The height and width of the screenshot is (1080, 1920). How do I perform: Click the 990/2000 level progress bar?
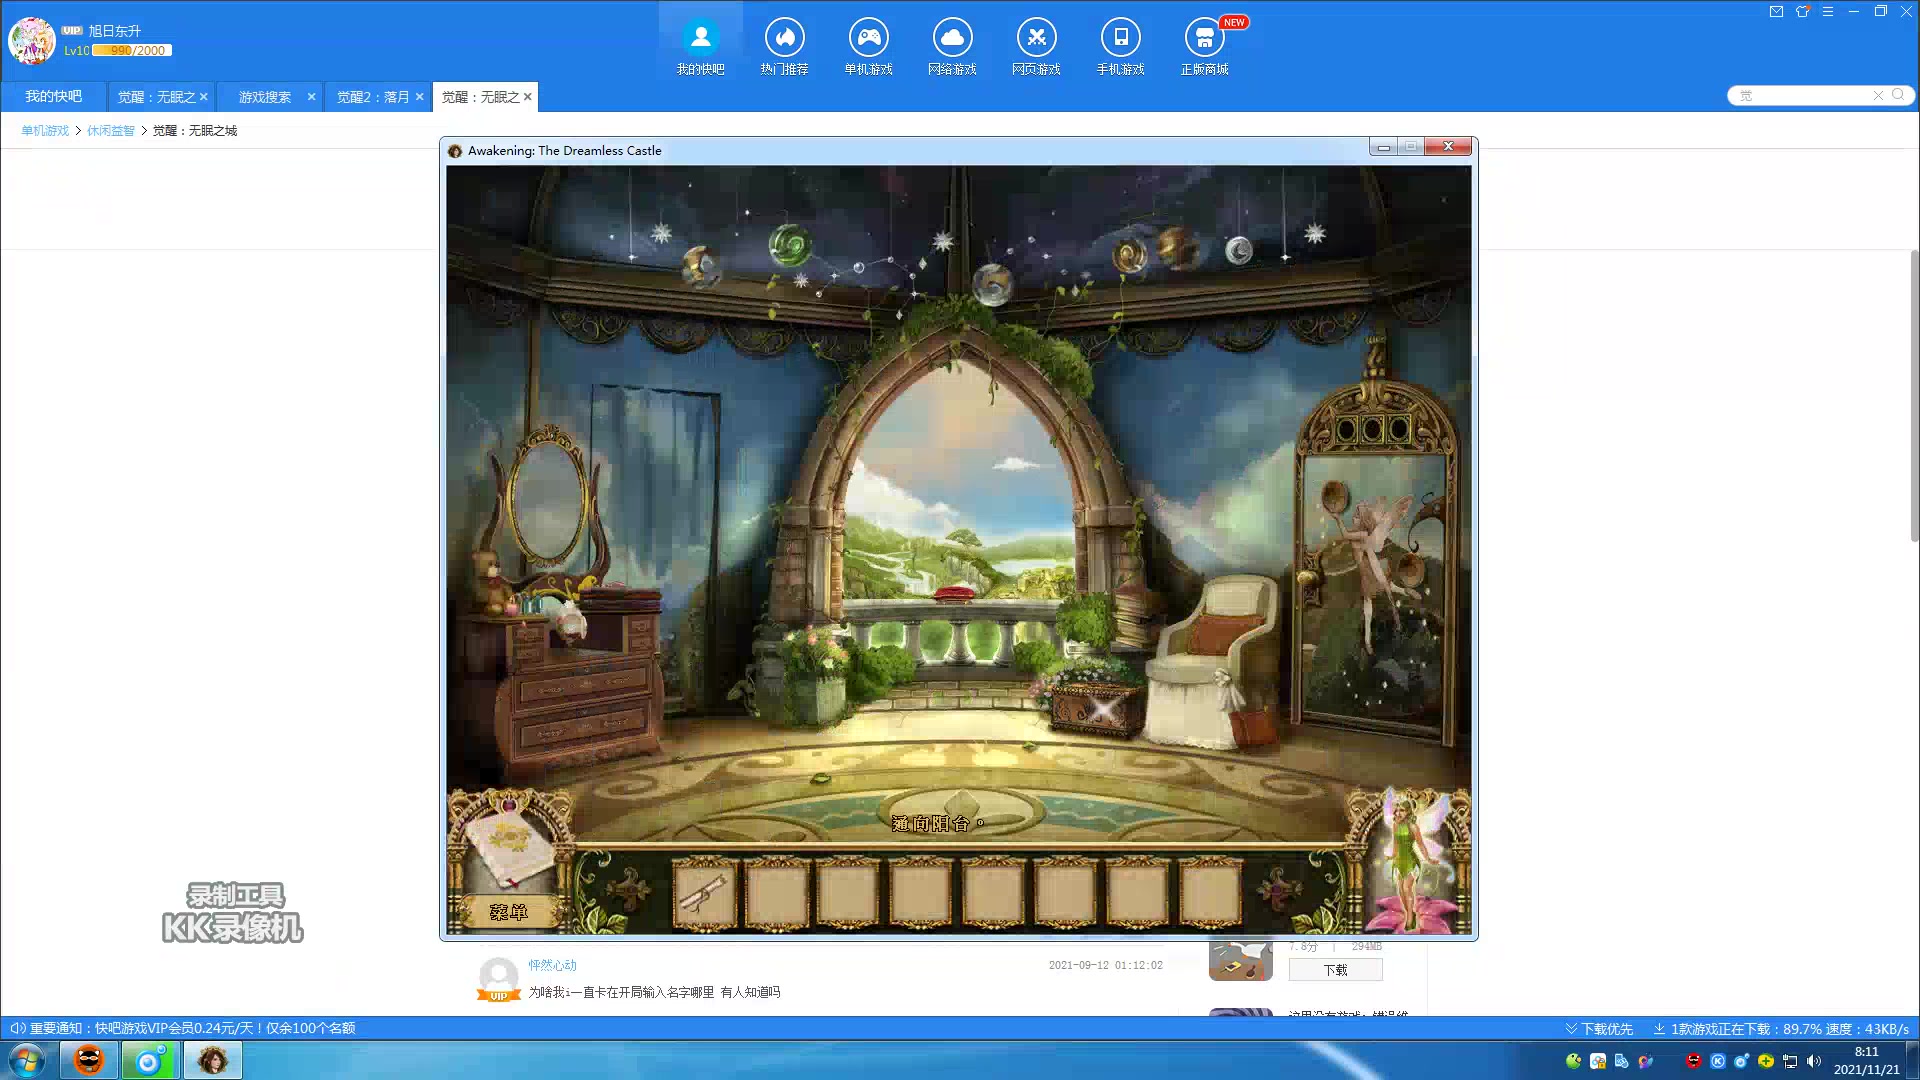pyautogui.click(x=132, y=50)
